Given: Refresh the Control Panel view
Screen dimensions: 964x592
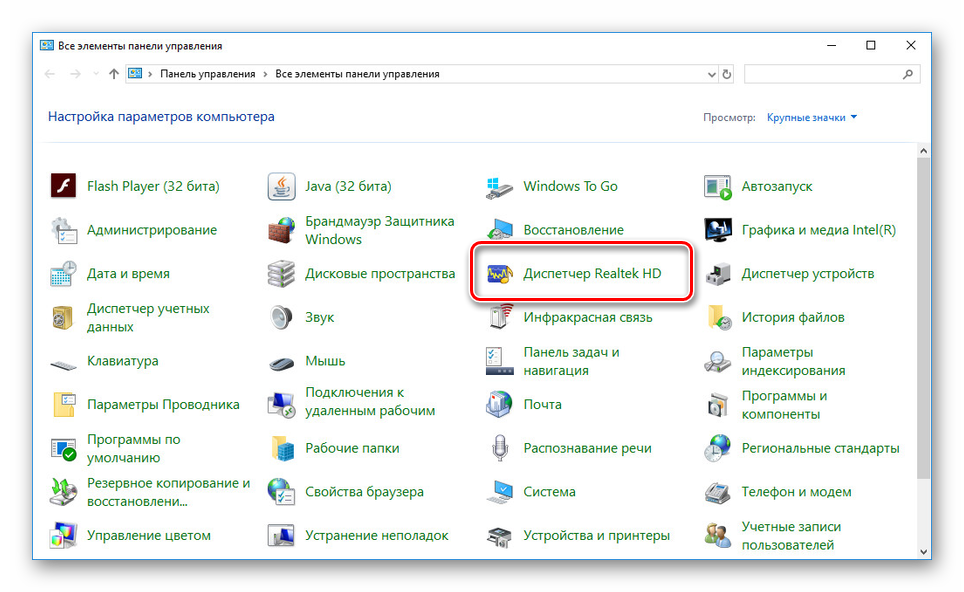Looking at the screenshot, I should click(x=727, y=74).
